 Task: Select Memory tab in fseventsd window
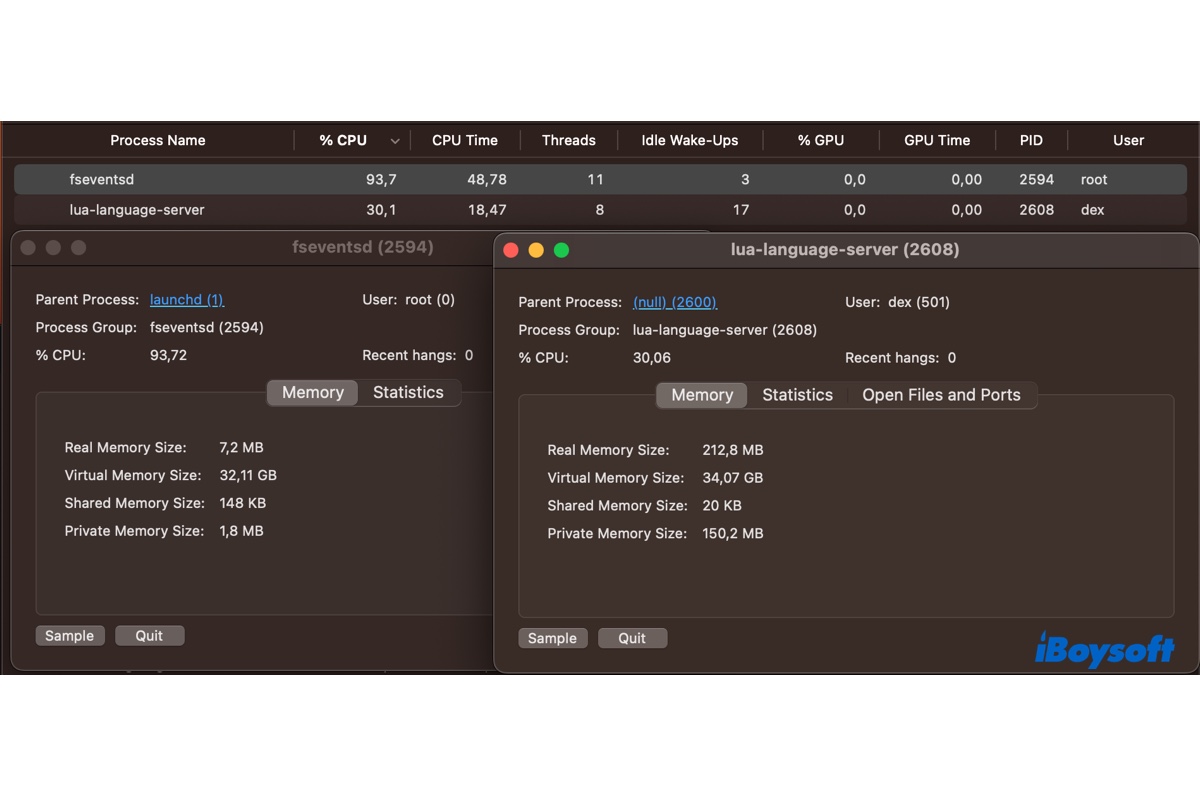click(312, 393)
